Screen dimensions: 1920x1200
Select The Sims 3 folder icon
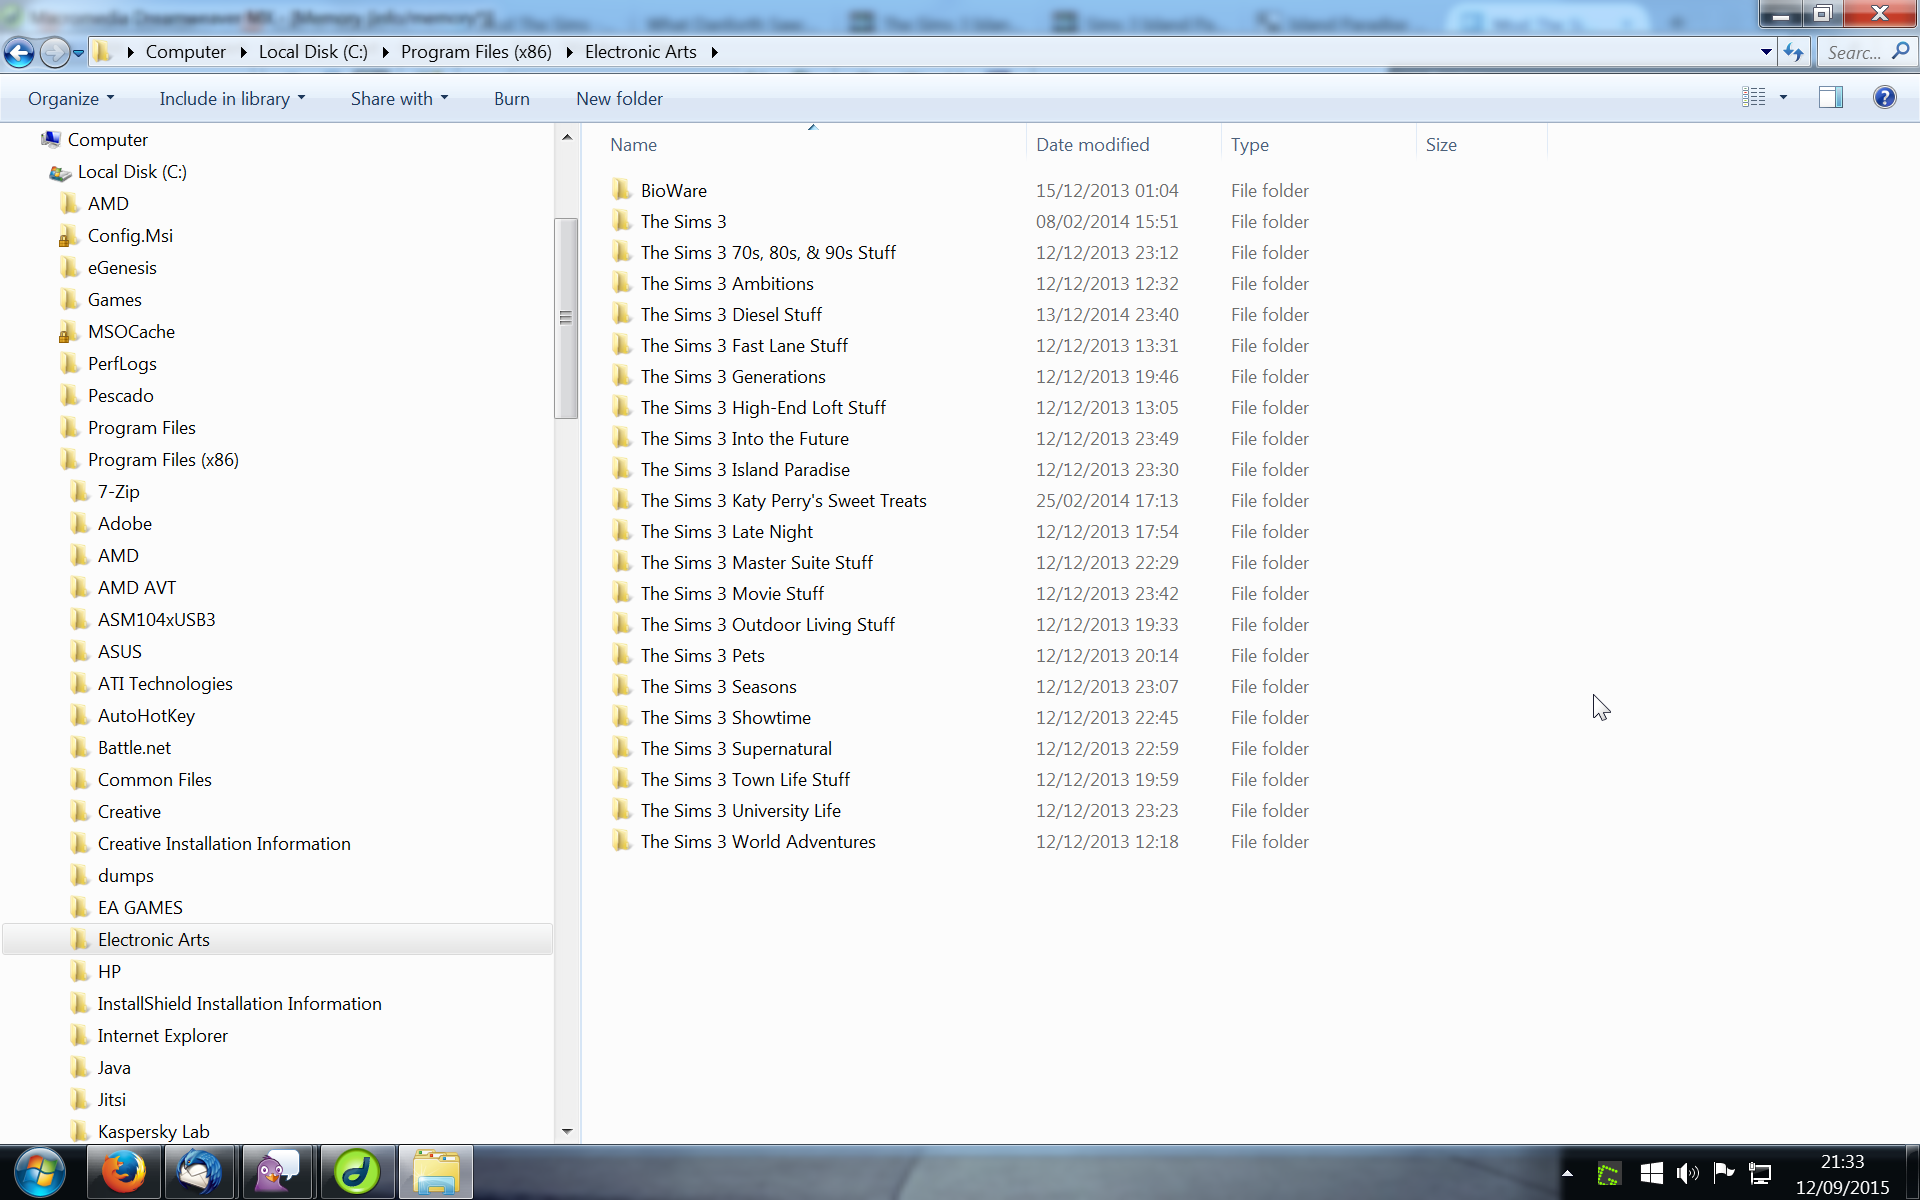621,220
